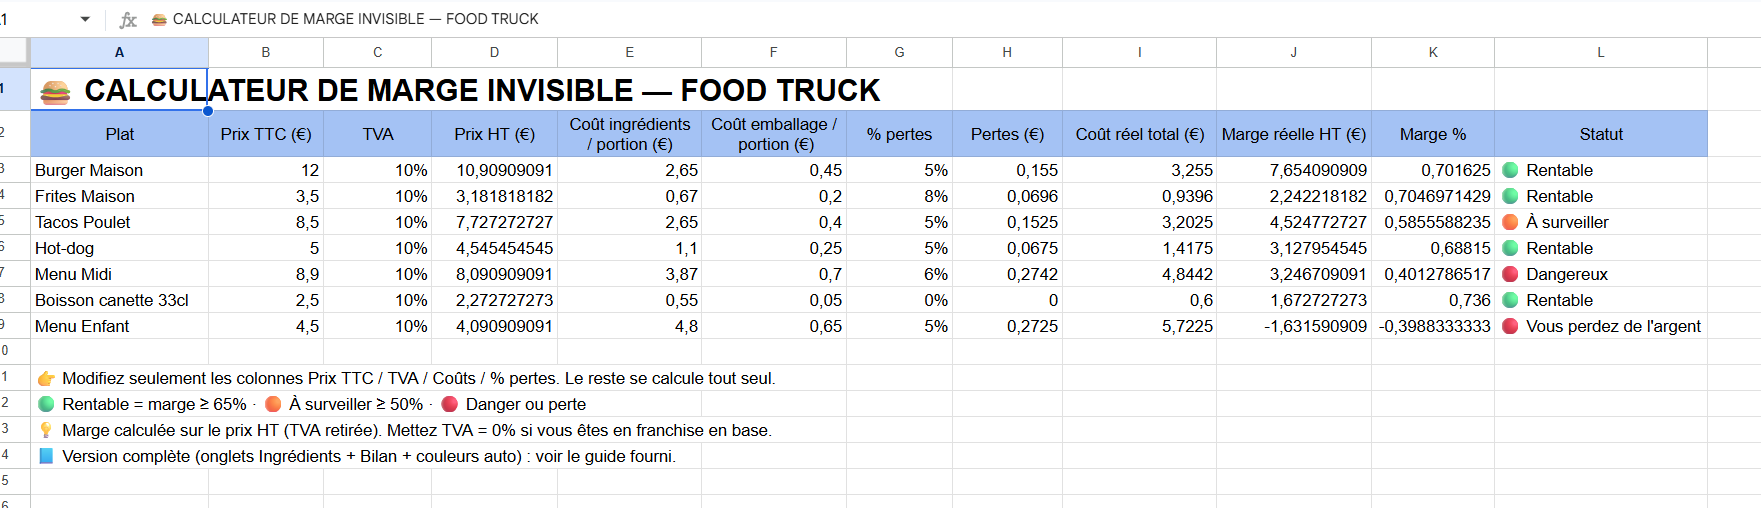Open the Name box dropdown arrow
1761x508 pixels.
[85, 19]
